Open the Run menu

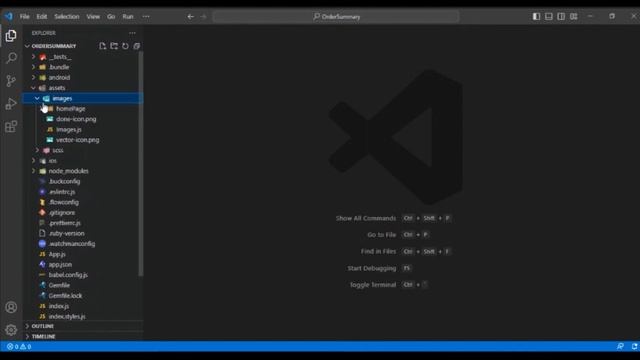(x=128, y=17)
